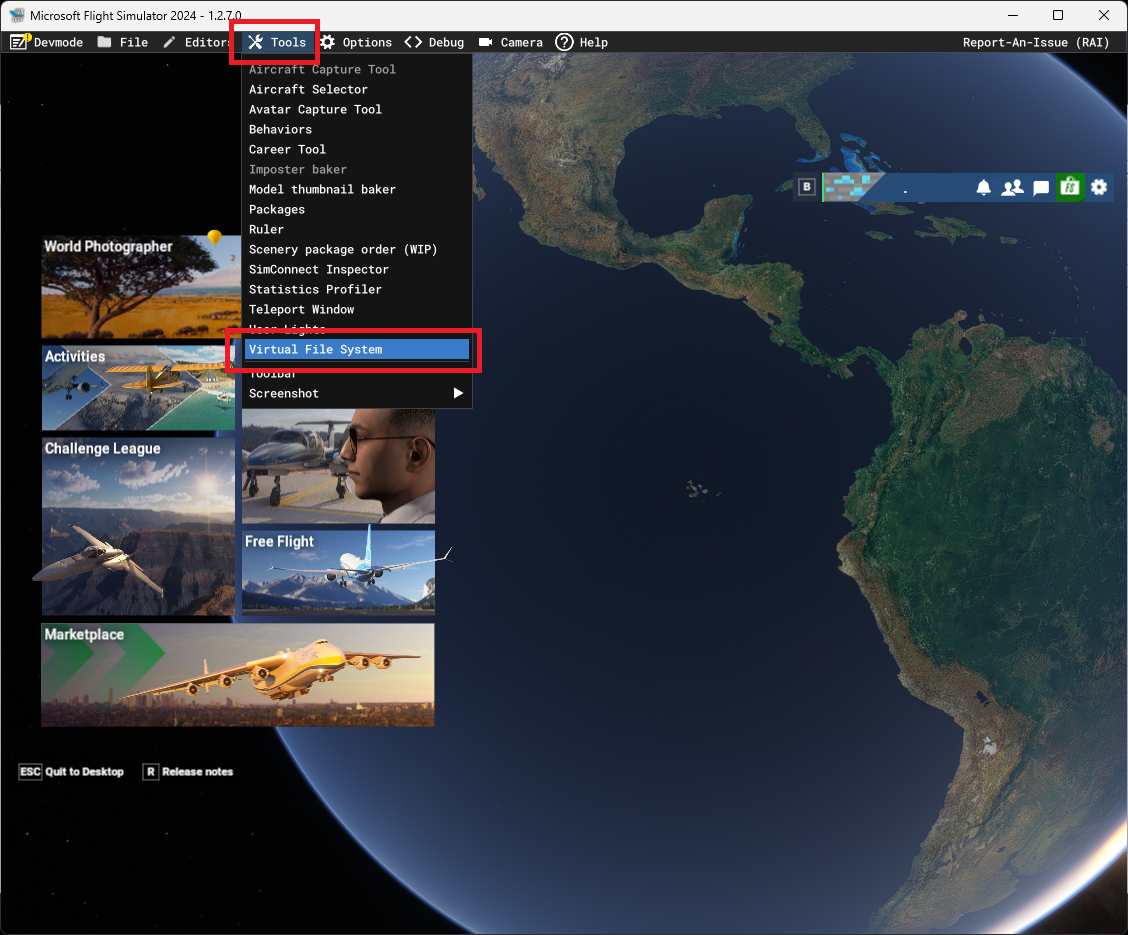The image size is (1128, 935).
Task: Open the File menu
Action: [123, 42]
